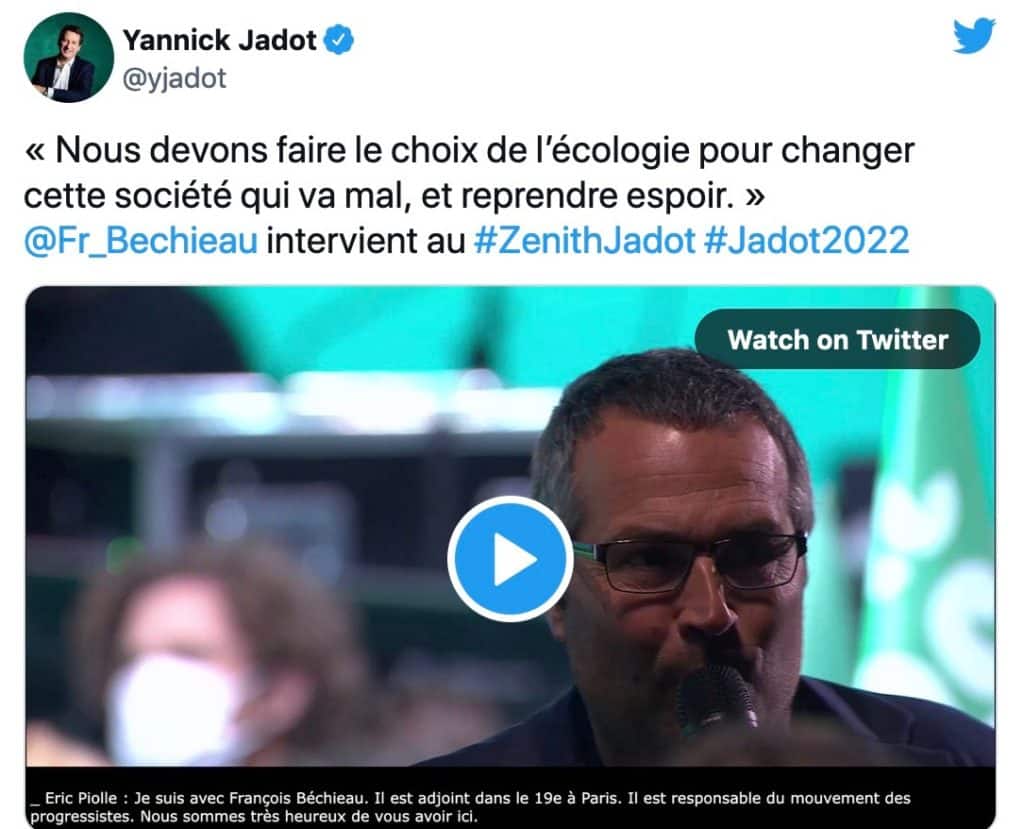The height and width of the screenshot is (829, 1024).
Task: Click the speaker's glasses in the video preview
Action: click(x=689, y=561)
